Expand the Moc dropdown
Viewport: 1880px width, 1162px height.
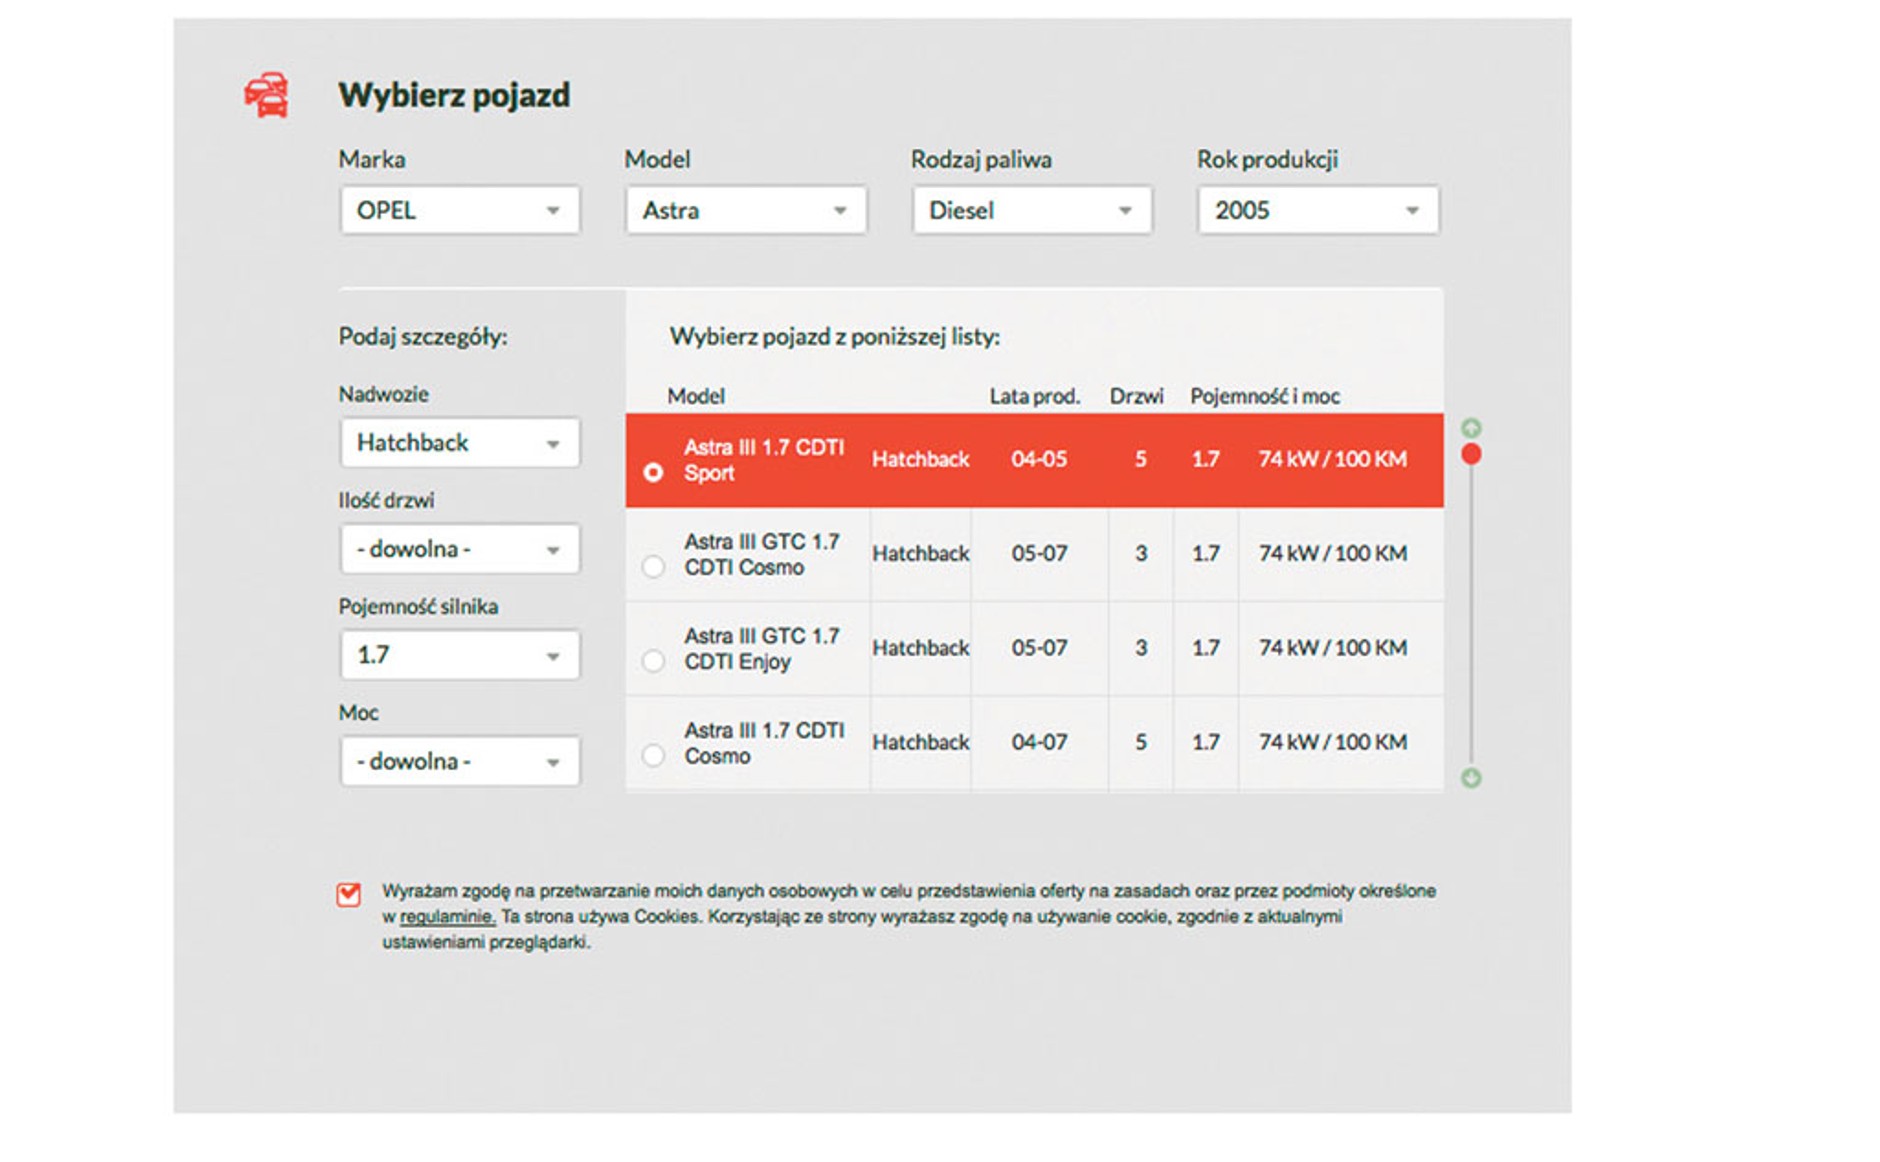[x=459, y=761]
